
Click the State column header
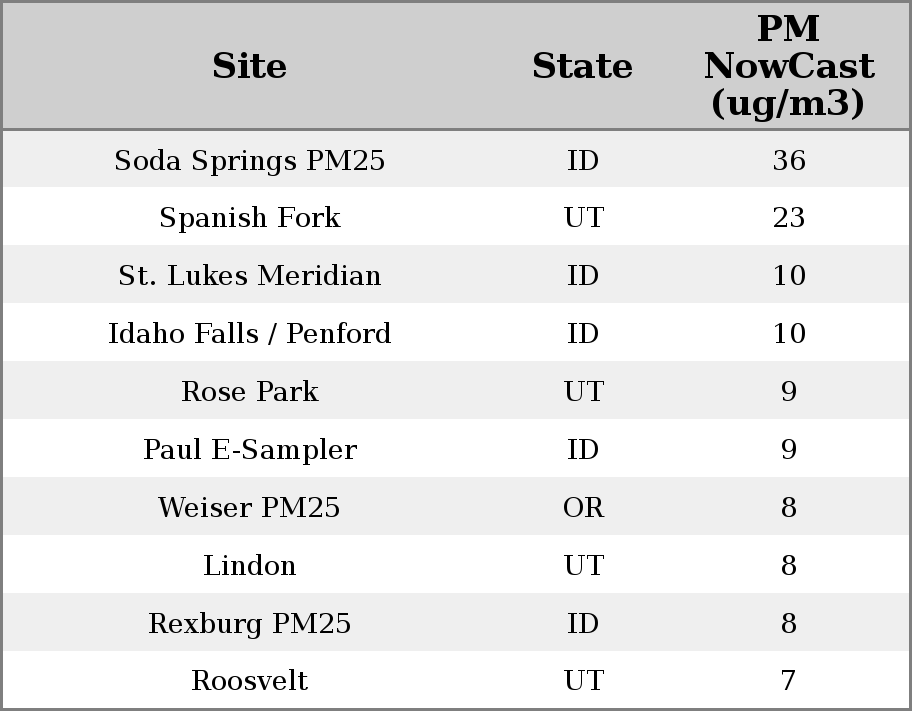[582, 67]
